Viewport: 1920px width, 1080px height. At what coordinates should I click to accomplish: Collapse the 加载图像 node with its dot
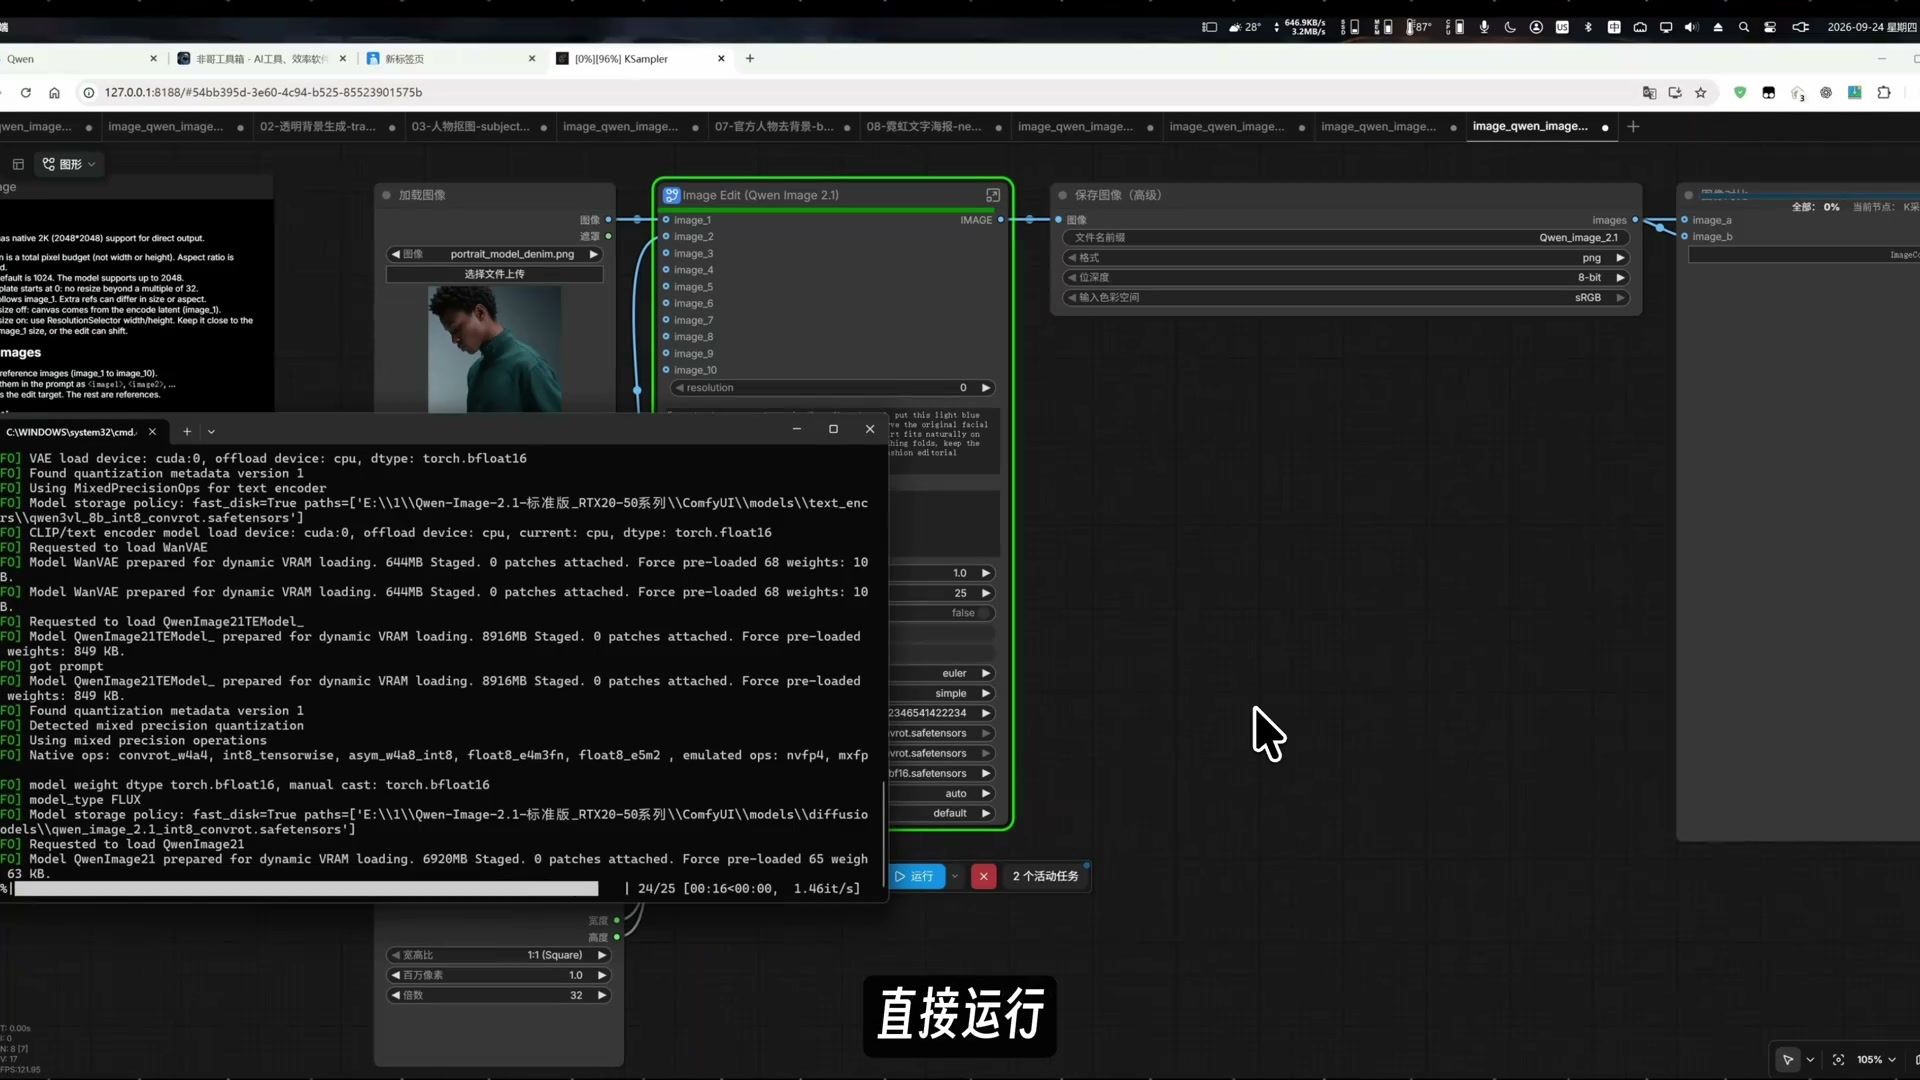click(x=386, y=195)
